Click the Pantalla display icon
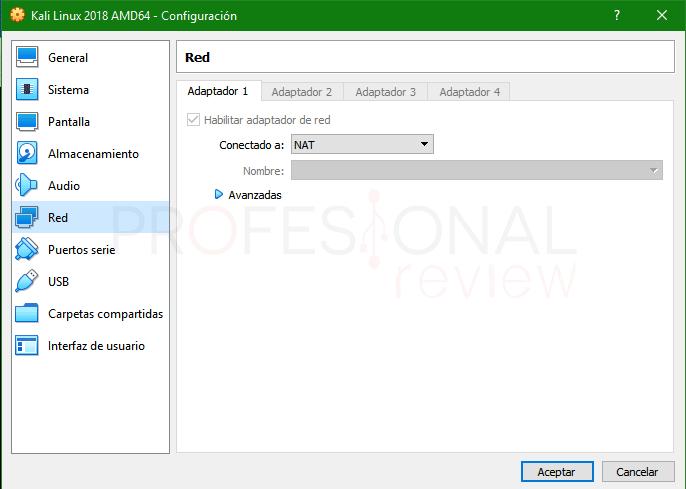Viewport: 686px width, 489px height. (x=27, y=122)
